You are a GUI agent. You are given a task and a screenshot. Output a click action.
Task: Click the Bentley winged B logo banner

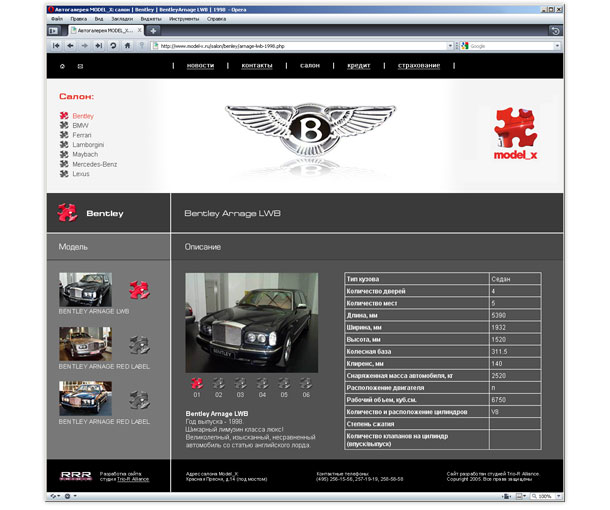click(310, 130)
